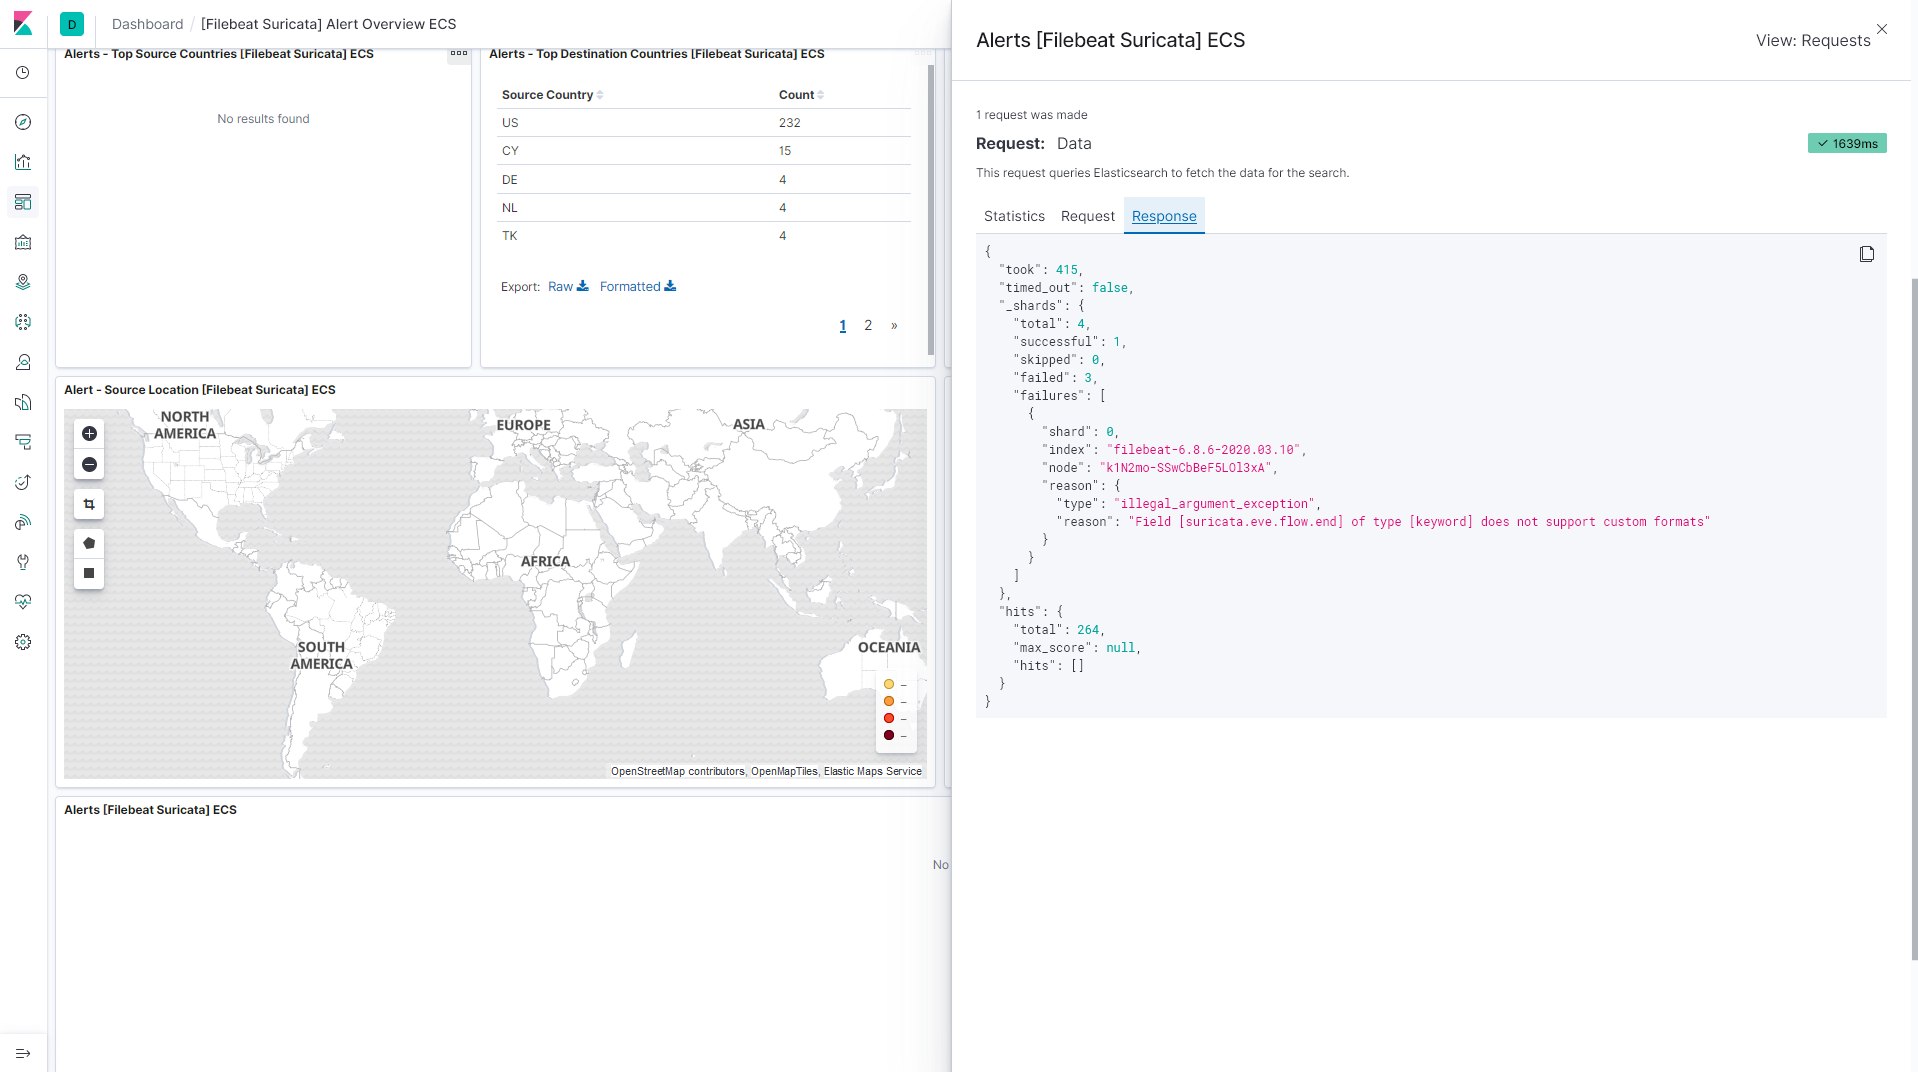Viewport: 1918px width, 1072px height.
Task: Select the draw rectangle map tool
Action: 89,573
